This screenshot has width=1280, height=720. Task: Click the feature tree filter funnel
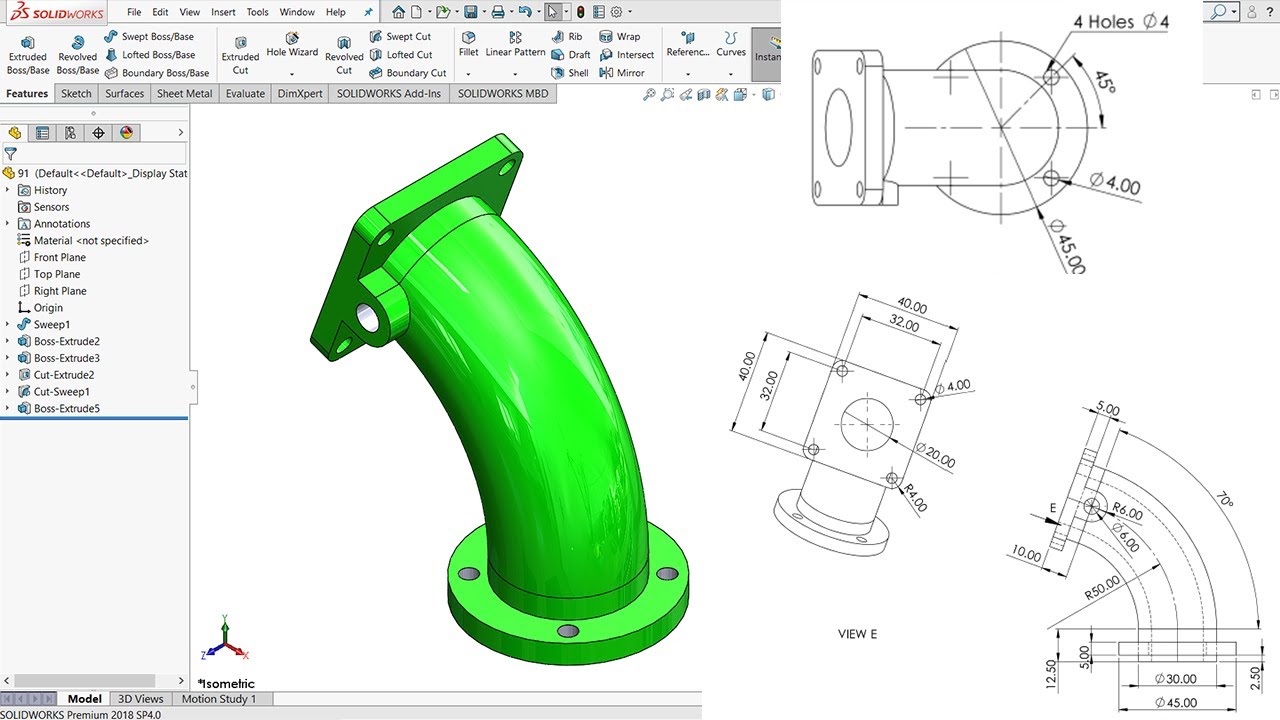[x=10, y=154]
